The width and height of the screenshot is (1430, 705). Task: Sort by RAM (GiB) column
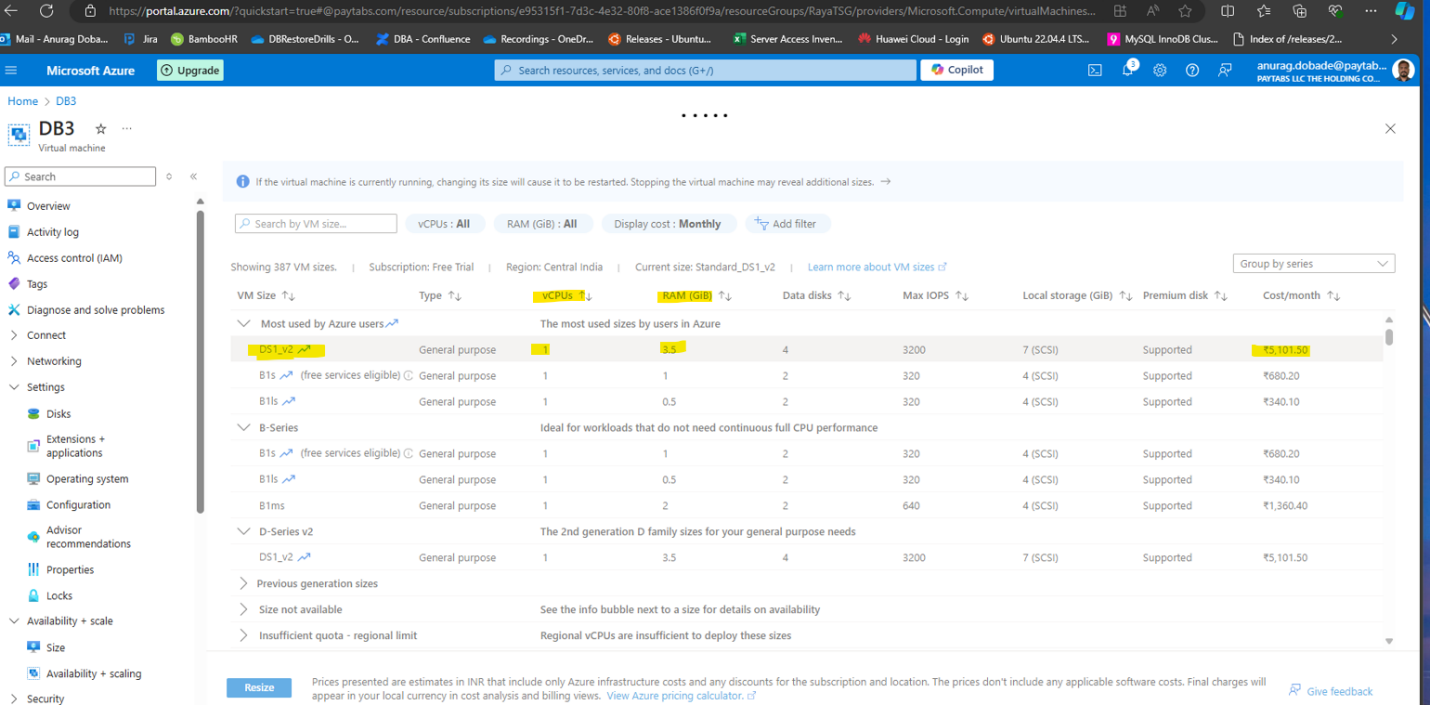(x=725, y=296)
